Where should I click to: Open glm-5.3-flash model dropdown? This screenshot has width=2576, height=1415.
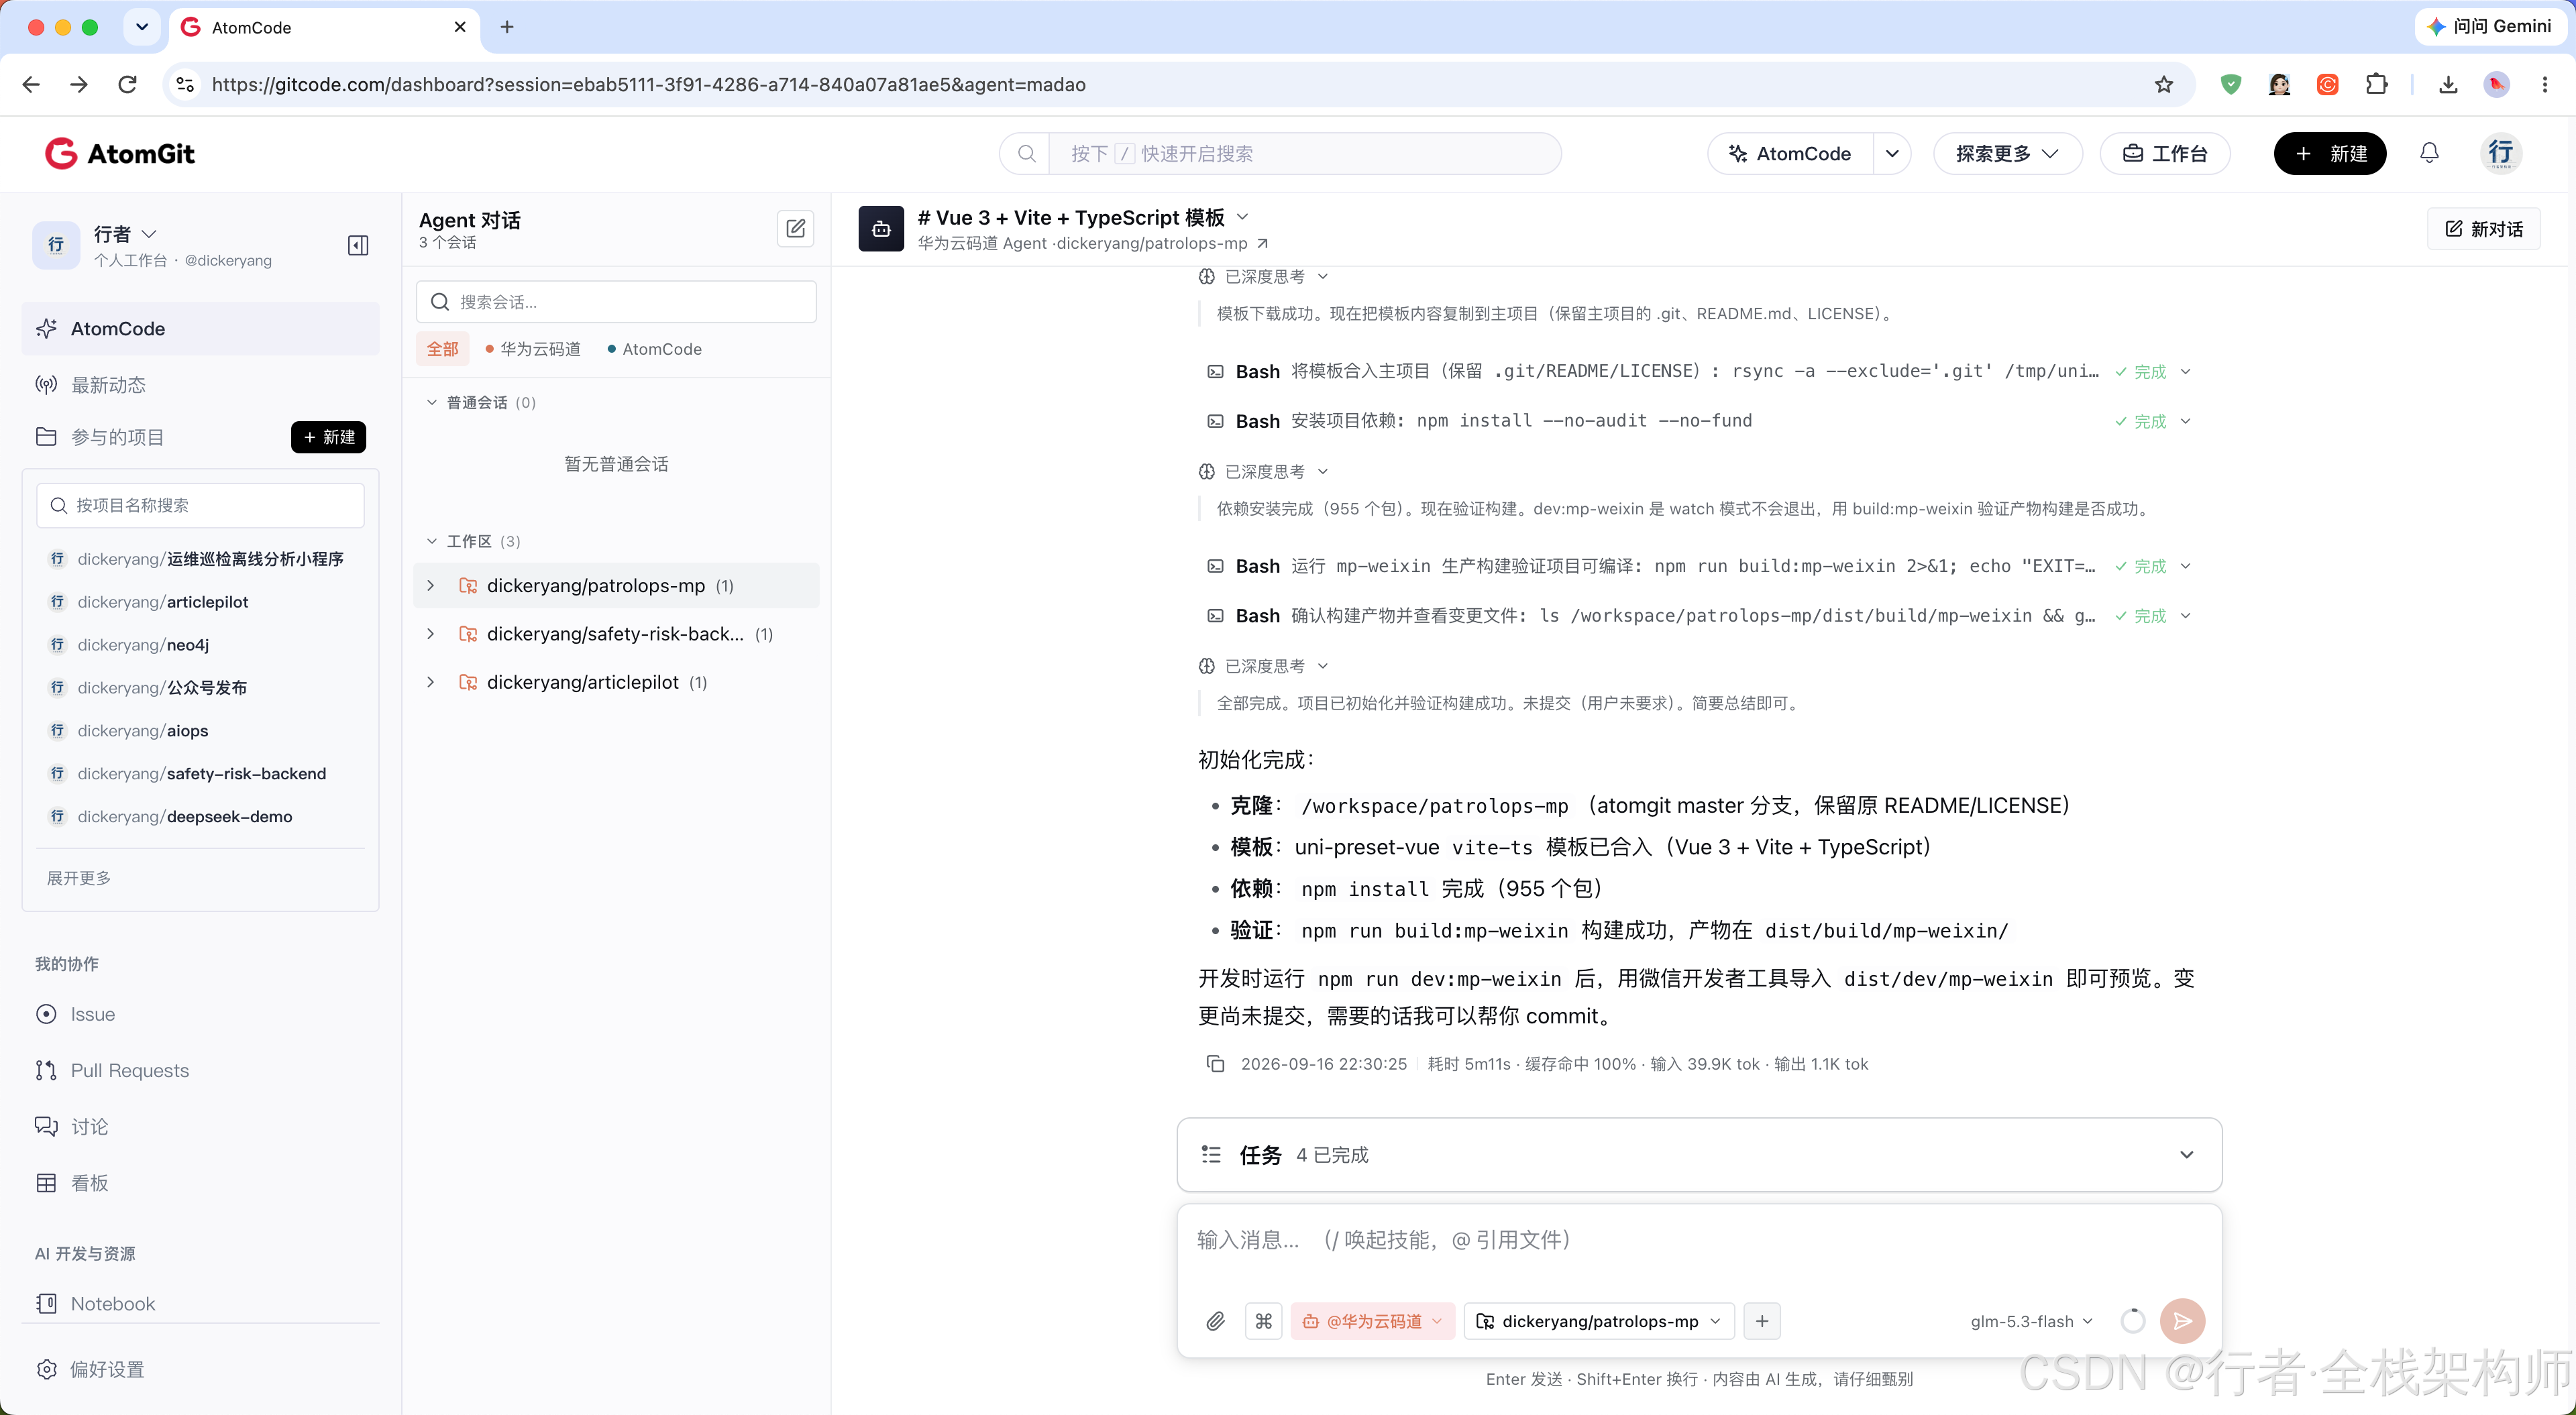click(x=2031, y=1321)
